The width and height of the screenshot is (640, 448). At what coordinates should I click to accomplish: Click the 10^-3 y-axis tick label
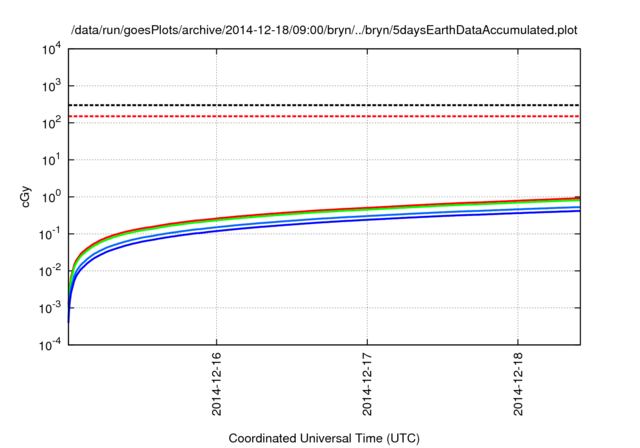click(51, 308)
